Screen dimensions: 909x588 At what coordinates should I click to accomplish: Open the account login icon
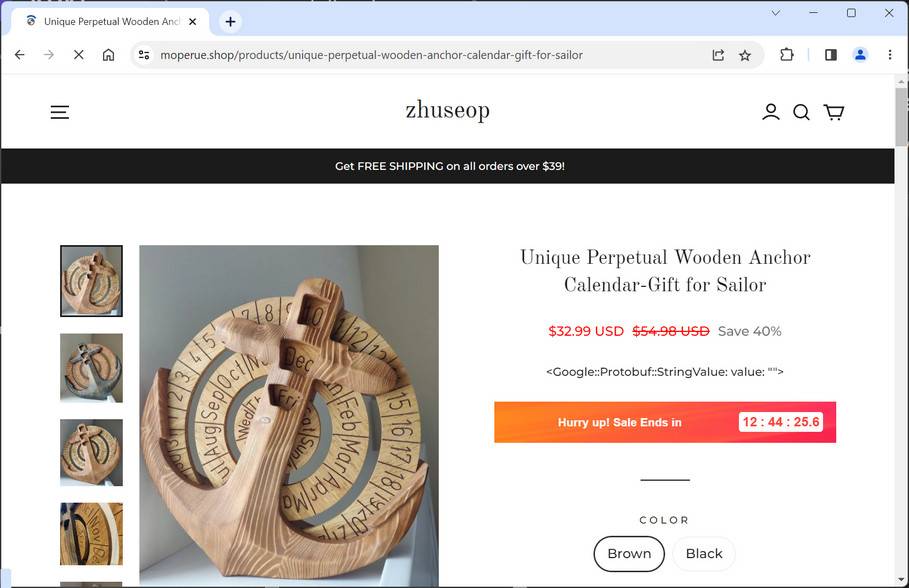point(770,112)
